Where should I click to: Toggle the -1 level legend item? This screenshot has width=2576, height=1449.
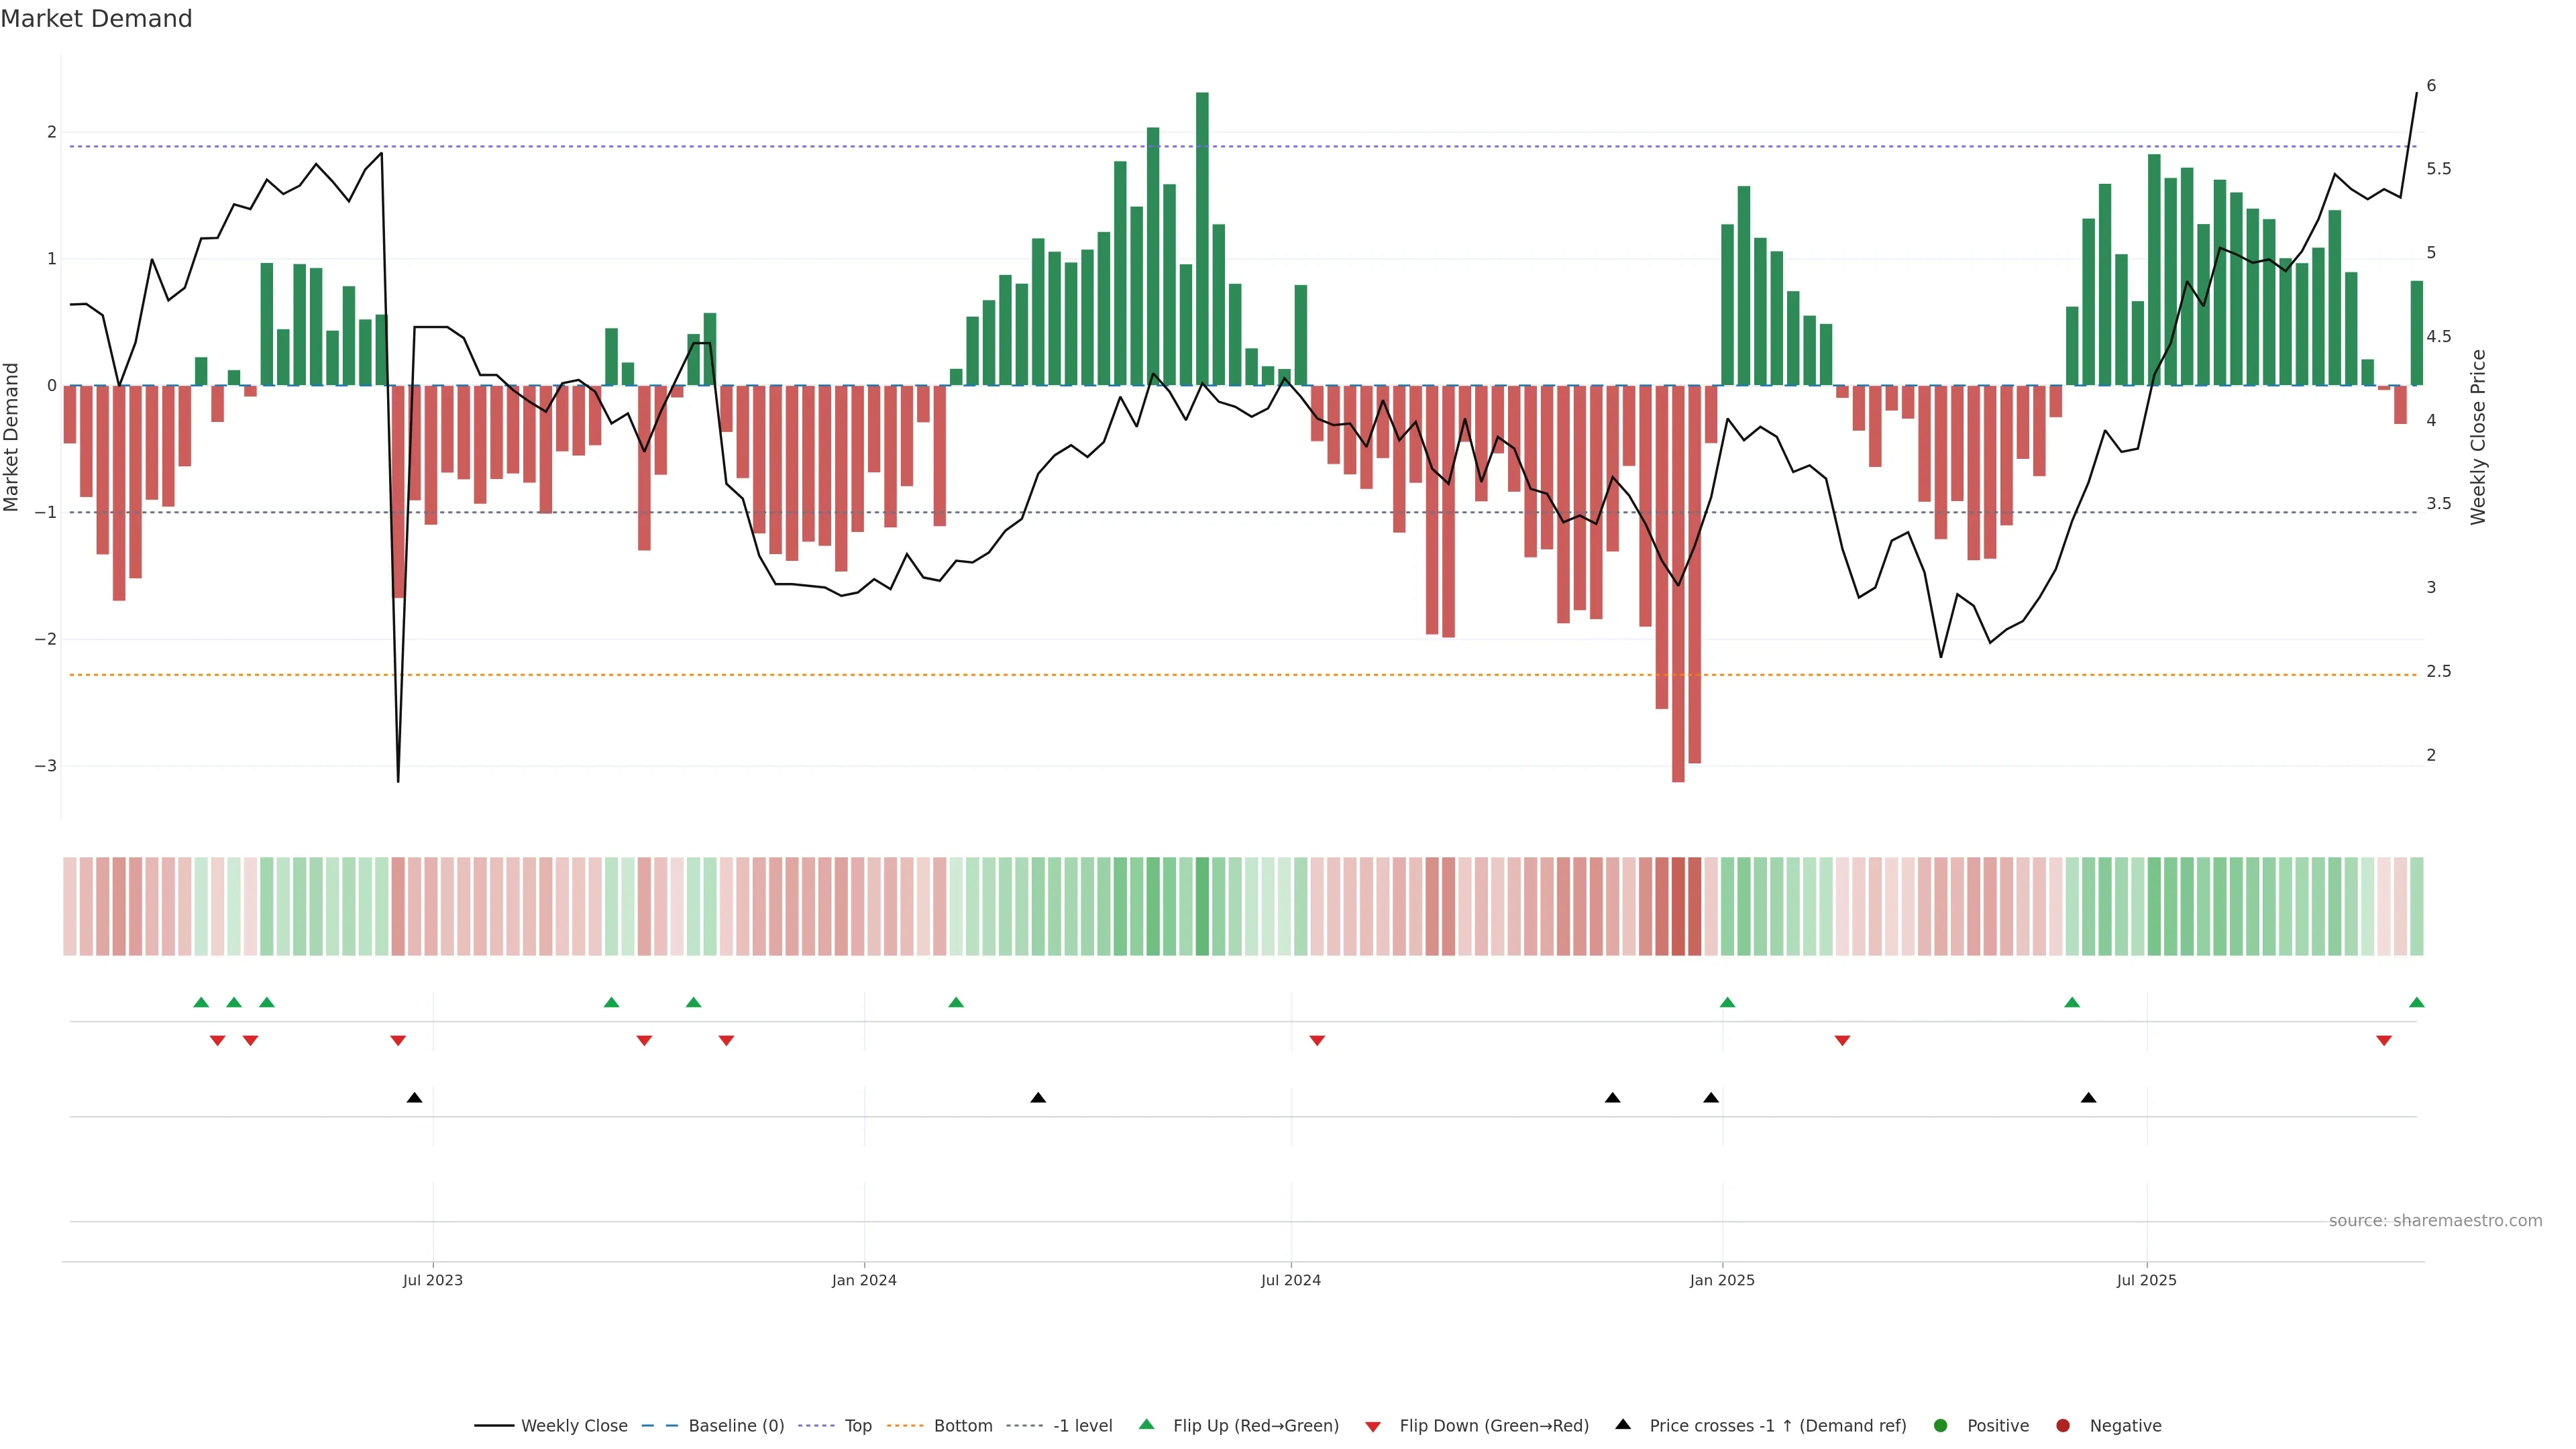click(1082, 1426)
